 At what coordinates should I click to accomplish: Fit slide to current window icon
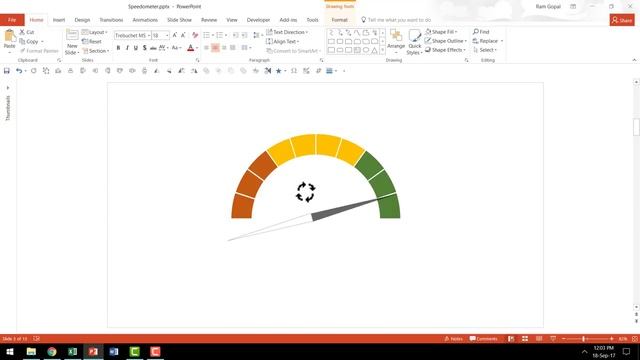tap(635, 339)
